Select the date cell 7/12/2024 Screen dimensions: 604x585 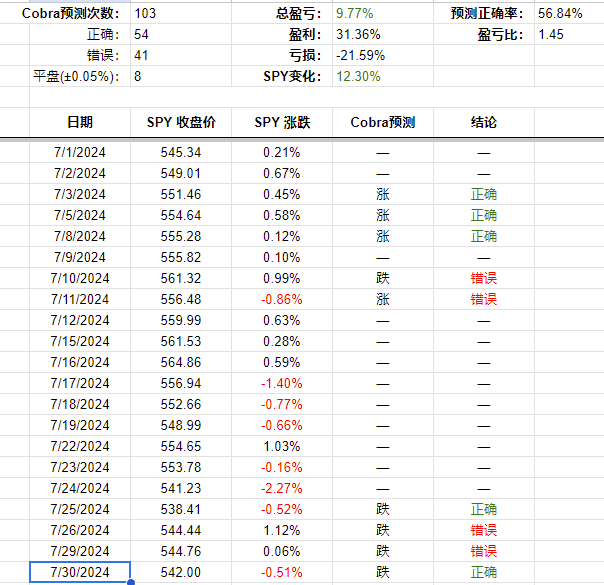coord(80,320)
